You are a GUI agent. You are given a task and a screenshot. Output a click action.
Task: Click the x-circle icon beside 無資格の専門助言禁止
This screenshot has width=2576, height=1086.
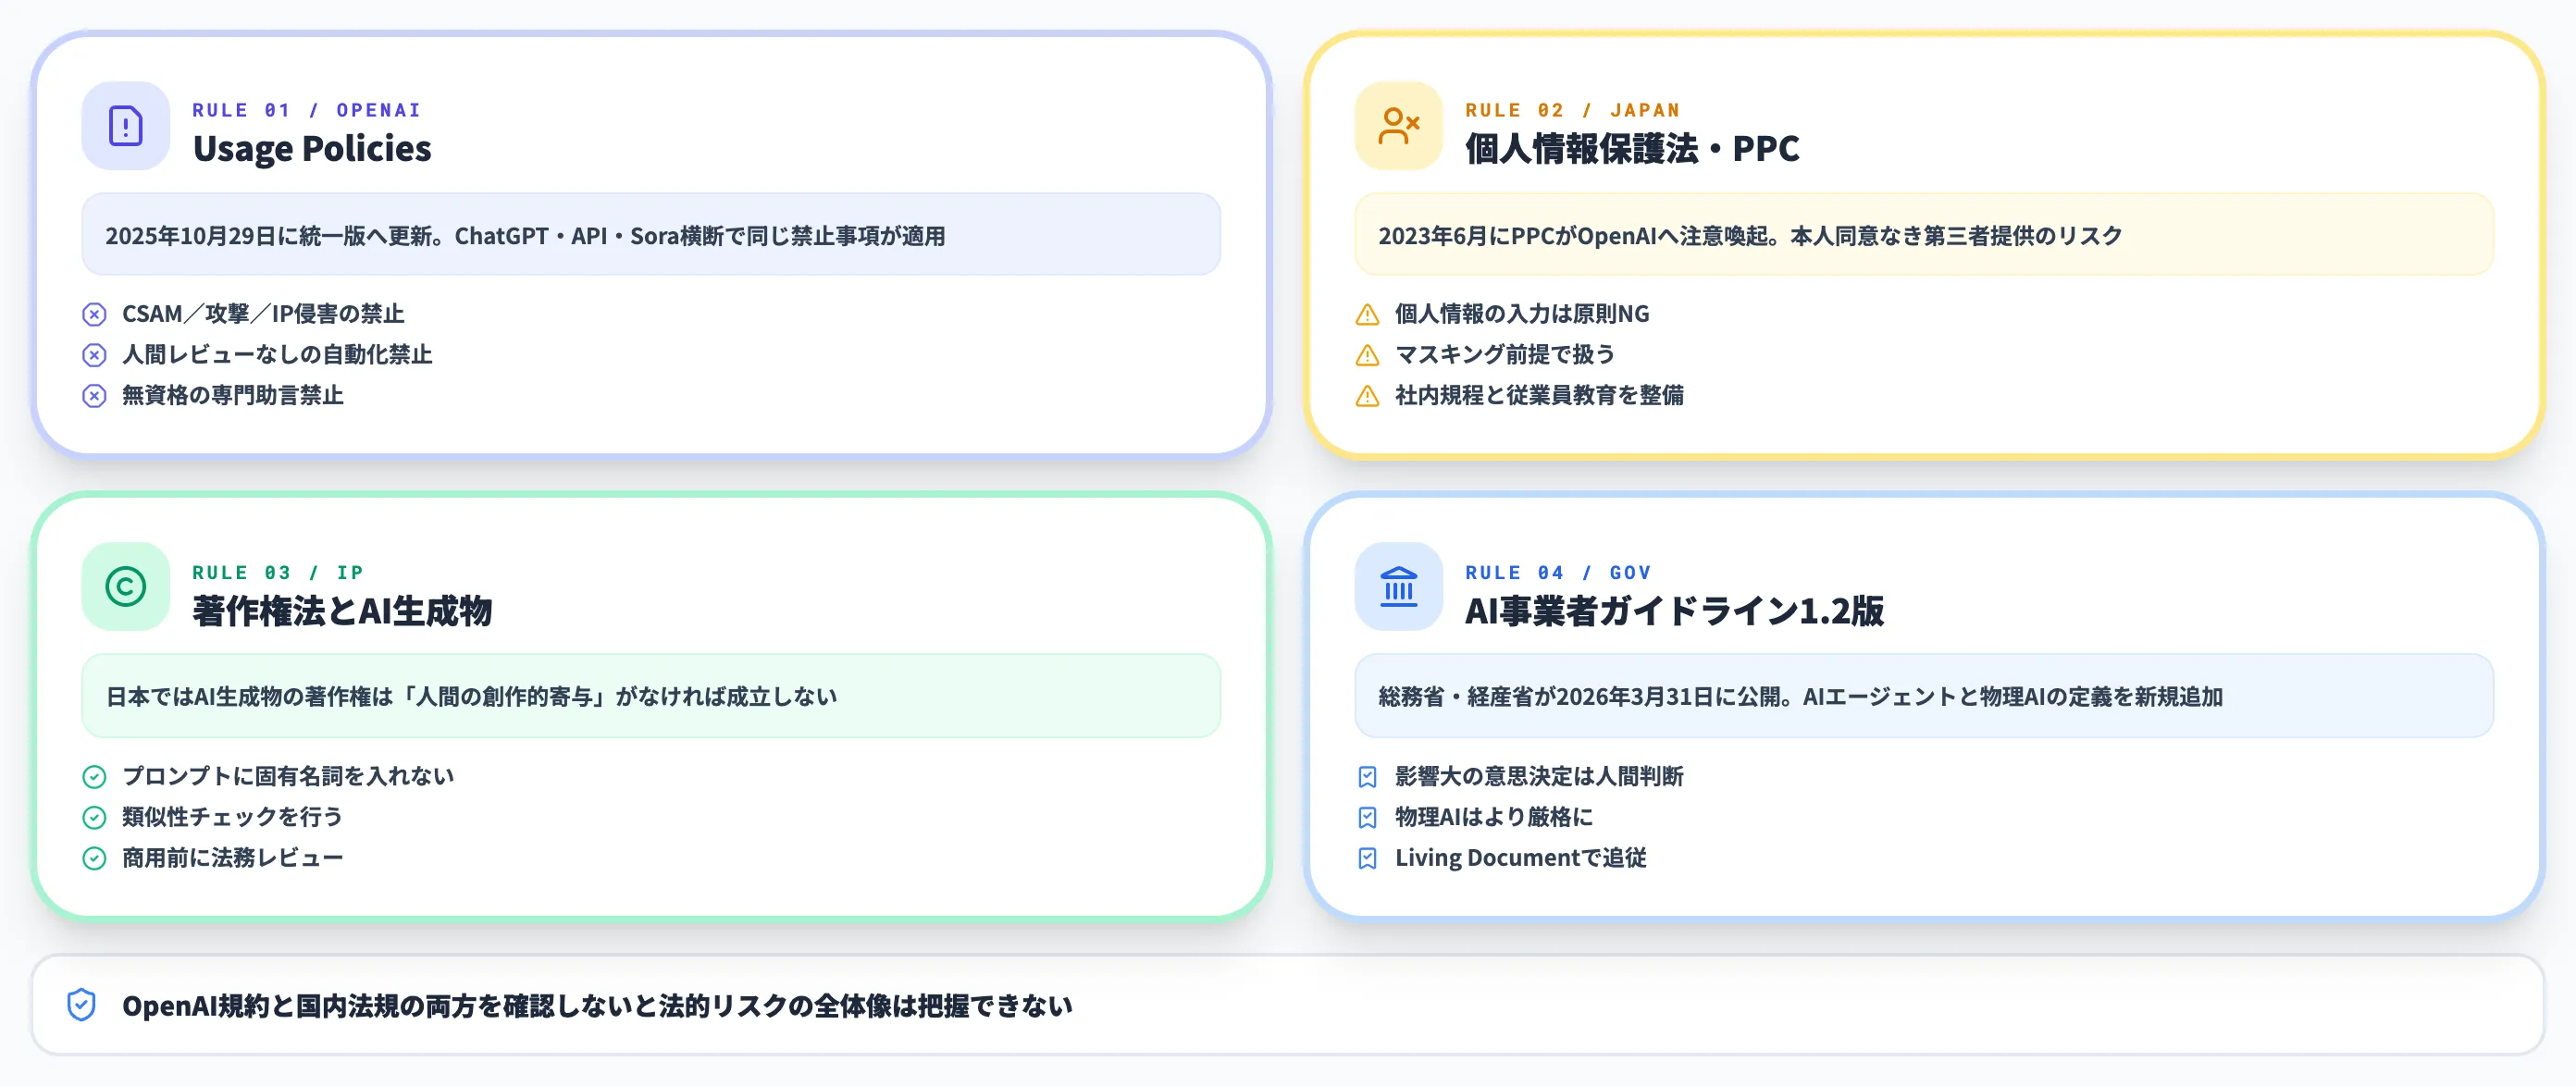point(94,396)
